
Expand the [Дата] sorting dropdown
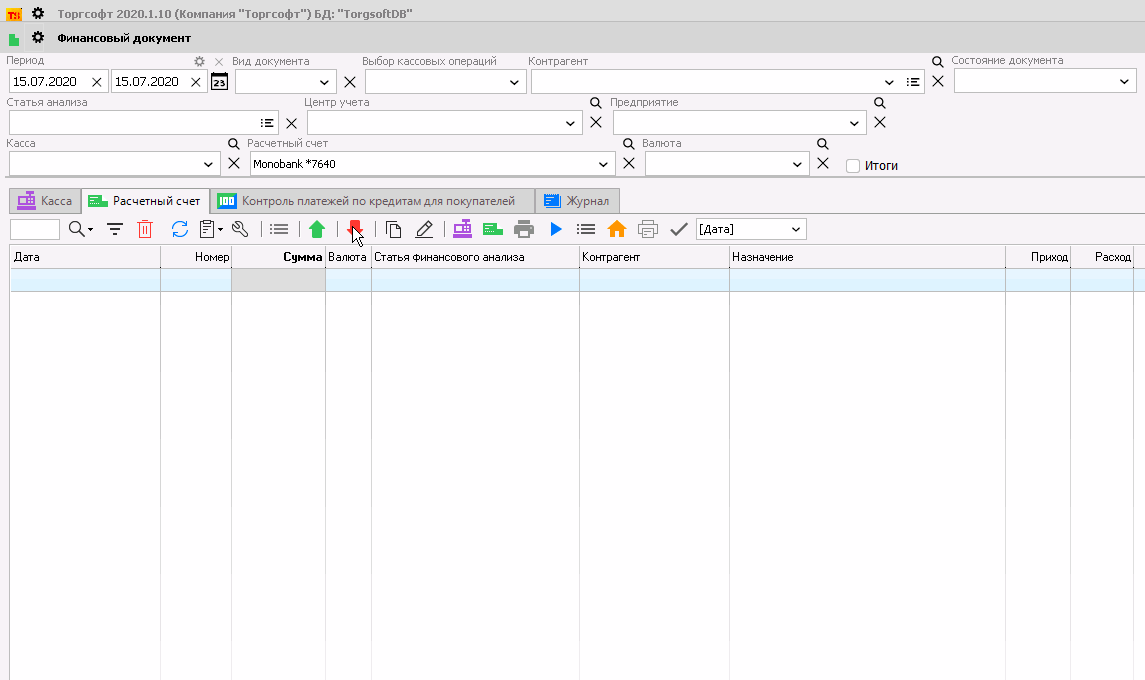coord(796,230)
